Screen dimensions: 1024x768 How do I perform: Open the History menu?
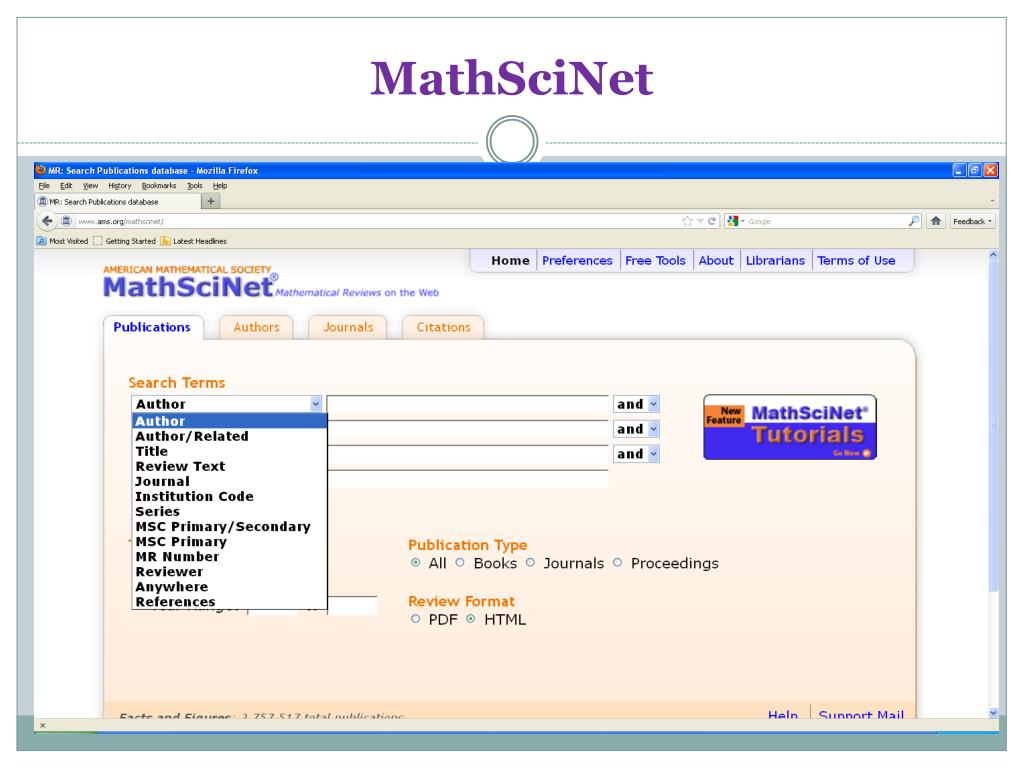(120, 185)
